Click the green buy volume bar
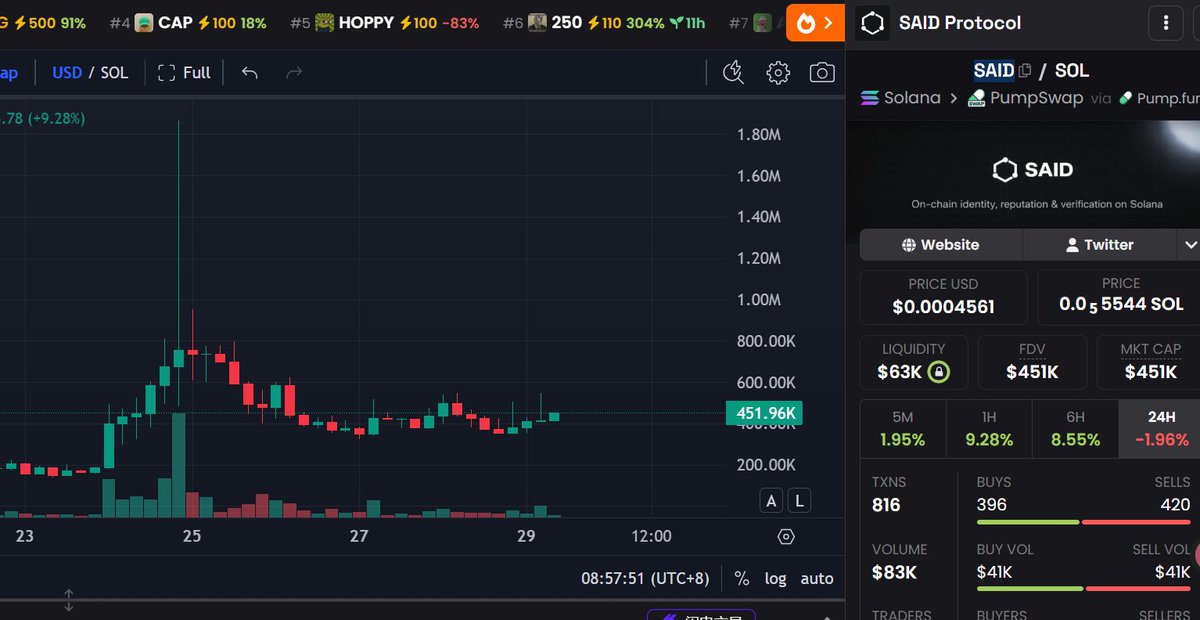 pyautogui.click(x=1029, y=589)
